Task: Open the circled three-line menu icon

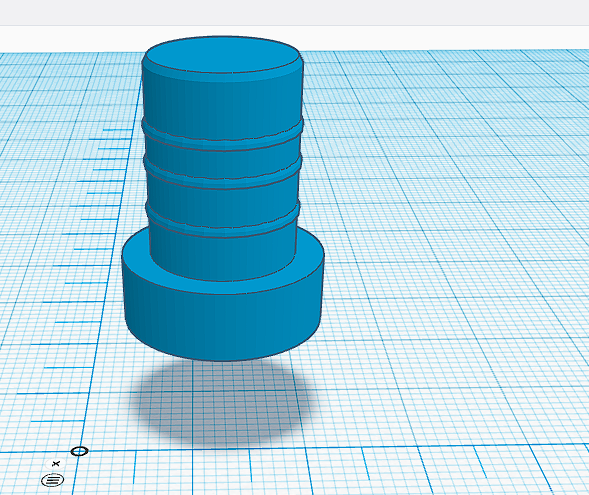Action: tap(53, 480)
